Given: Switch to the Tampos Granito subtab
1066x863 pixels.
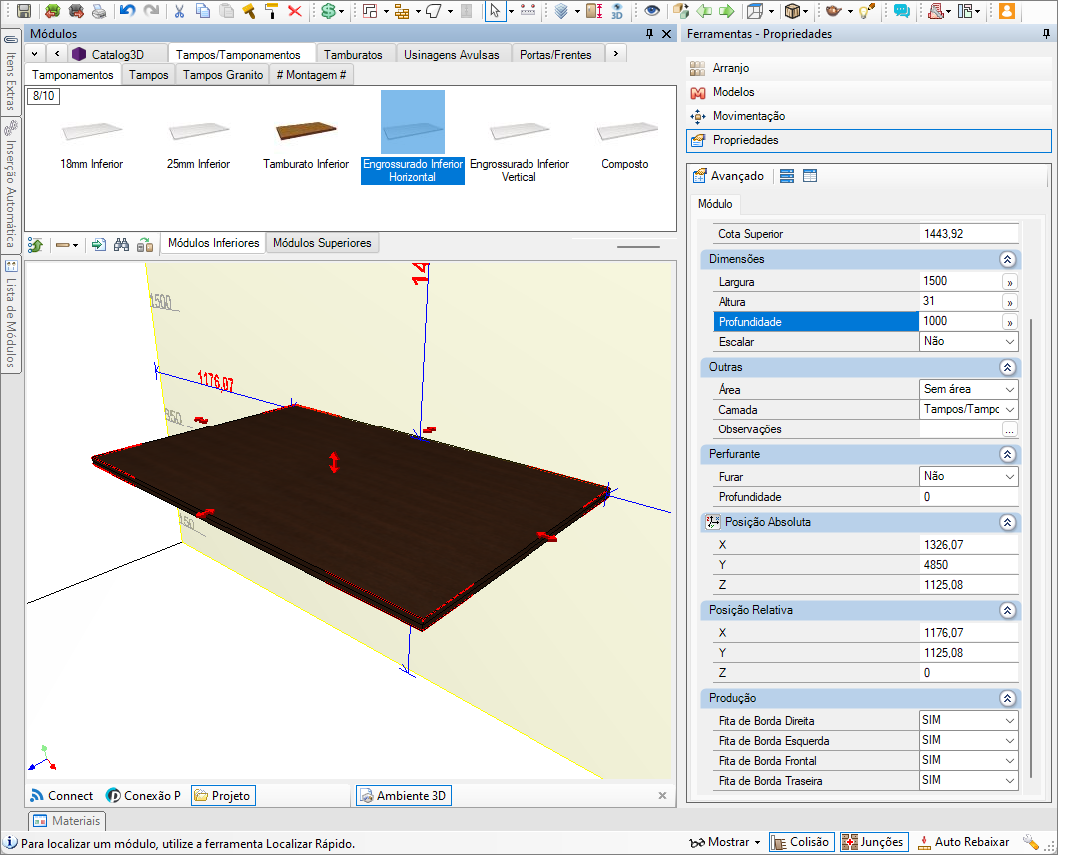Looking at the screenshot, I should 223,75.
